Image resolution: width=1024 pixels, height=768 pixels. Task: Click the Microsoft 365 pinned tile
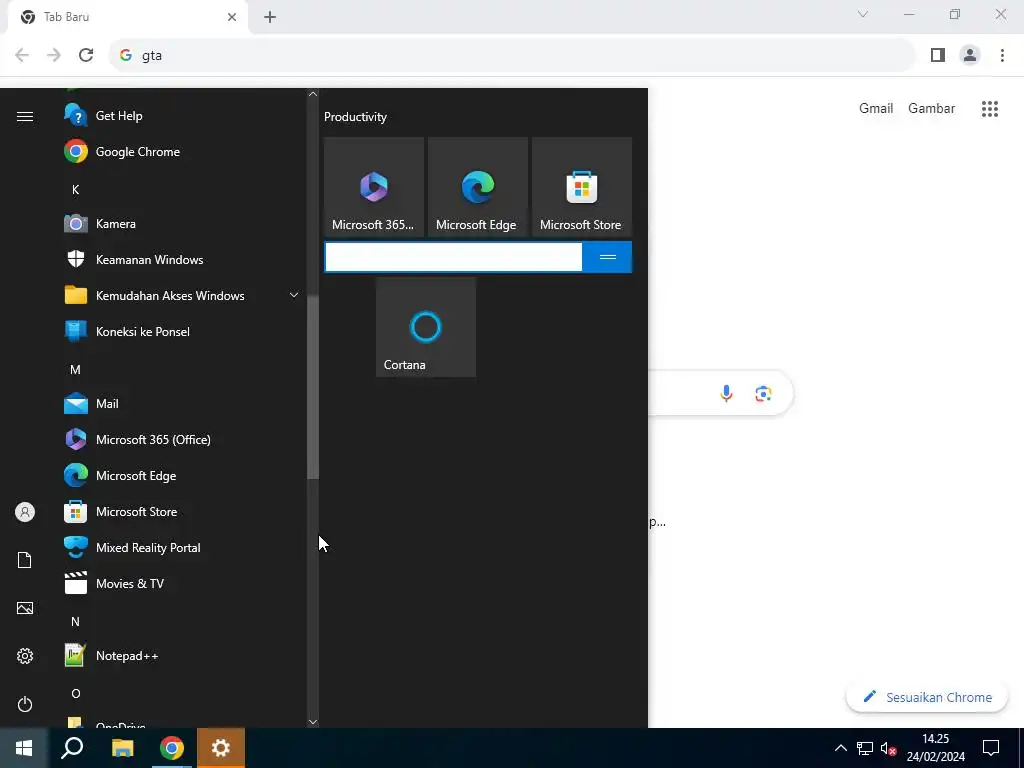[x=374, y=187]
